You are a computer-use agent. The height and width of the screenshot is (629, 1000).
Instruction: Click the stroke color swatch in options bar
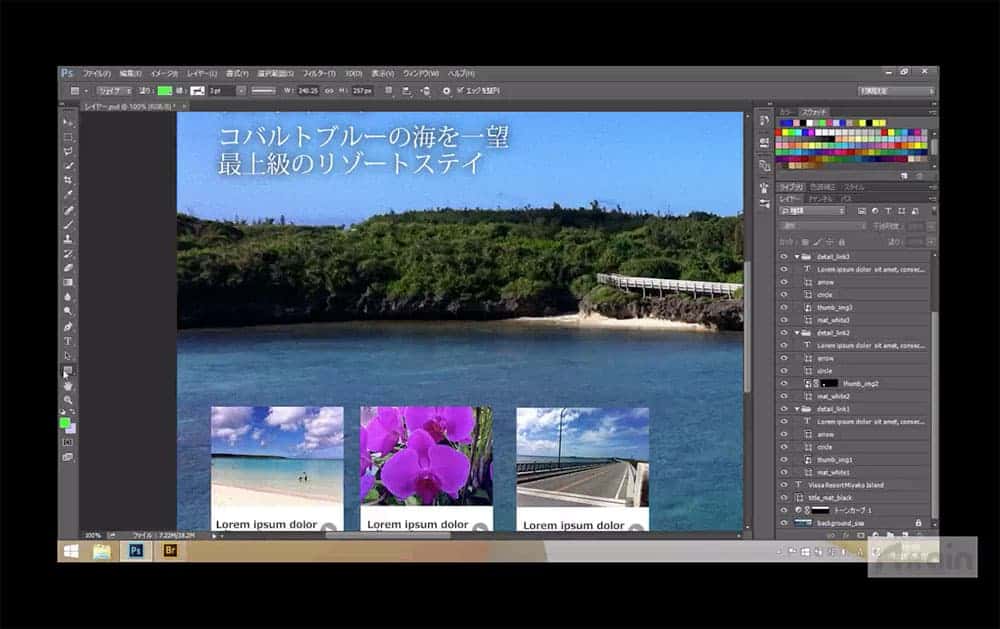click(197, 91)
